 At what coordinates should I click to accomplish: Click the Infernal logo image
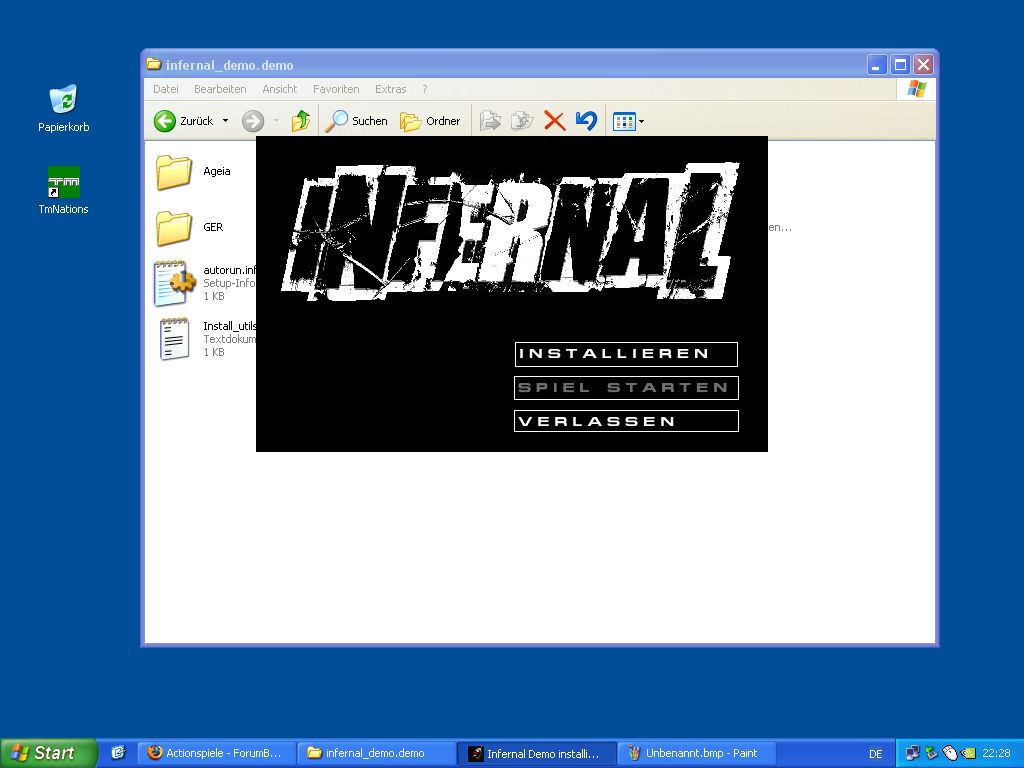click(511, 232)
